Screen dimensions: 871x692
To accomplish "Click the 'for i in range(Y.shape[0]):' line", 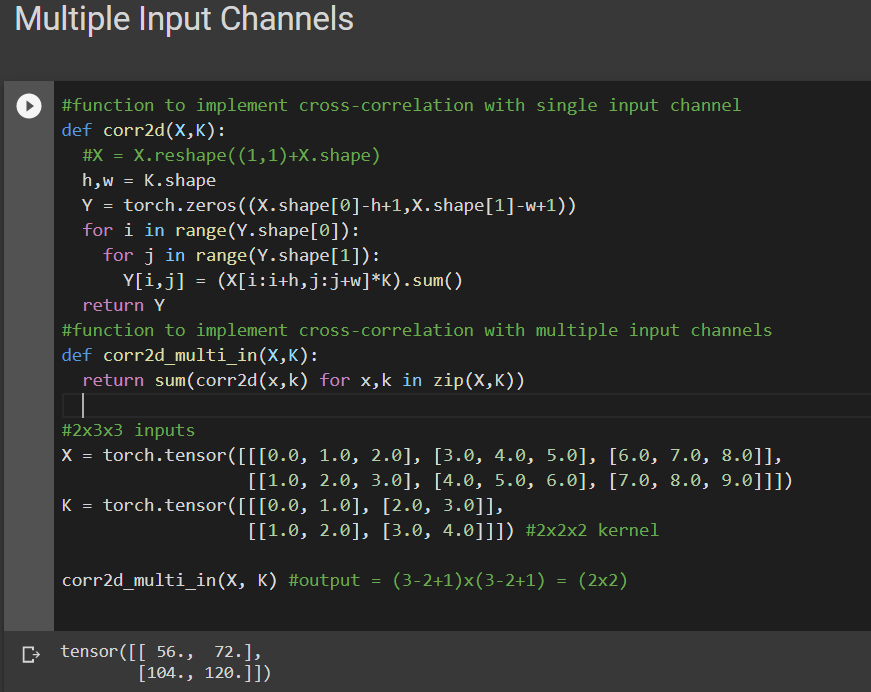I will (x=221, y=230).
